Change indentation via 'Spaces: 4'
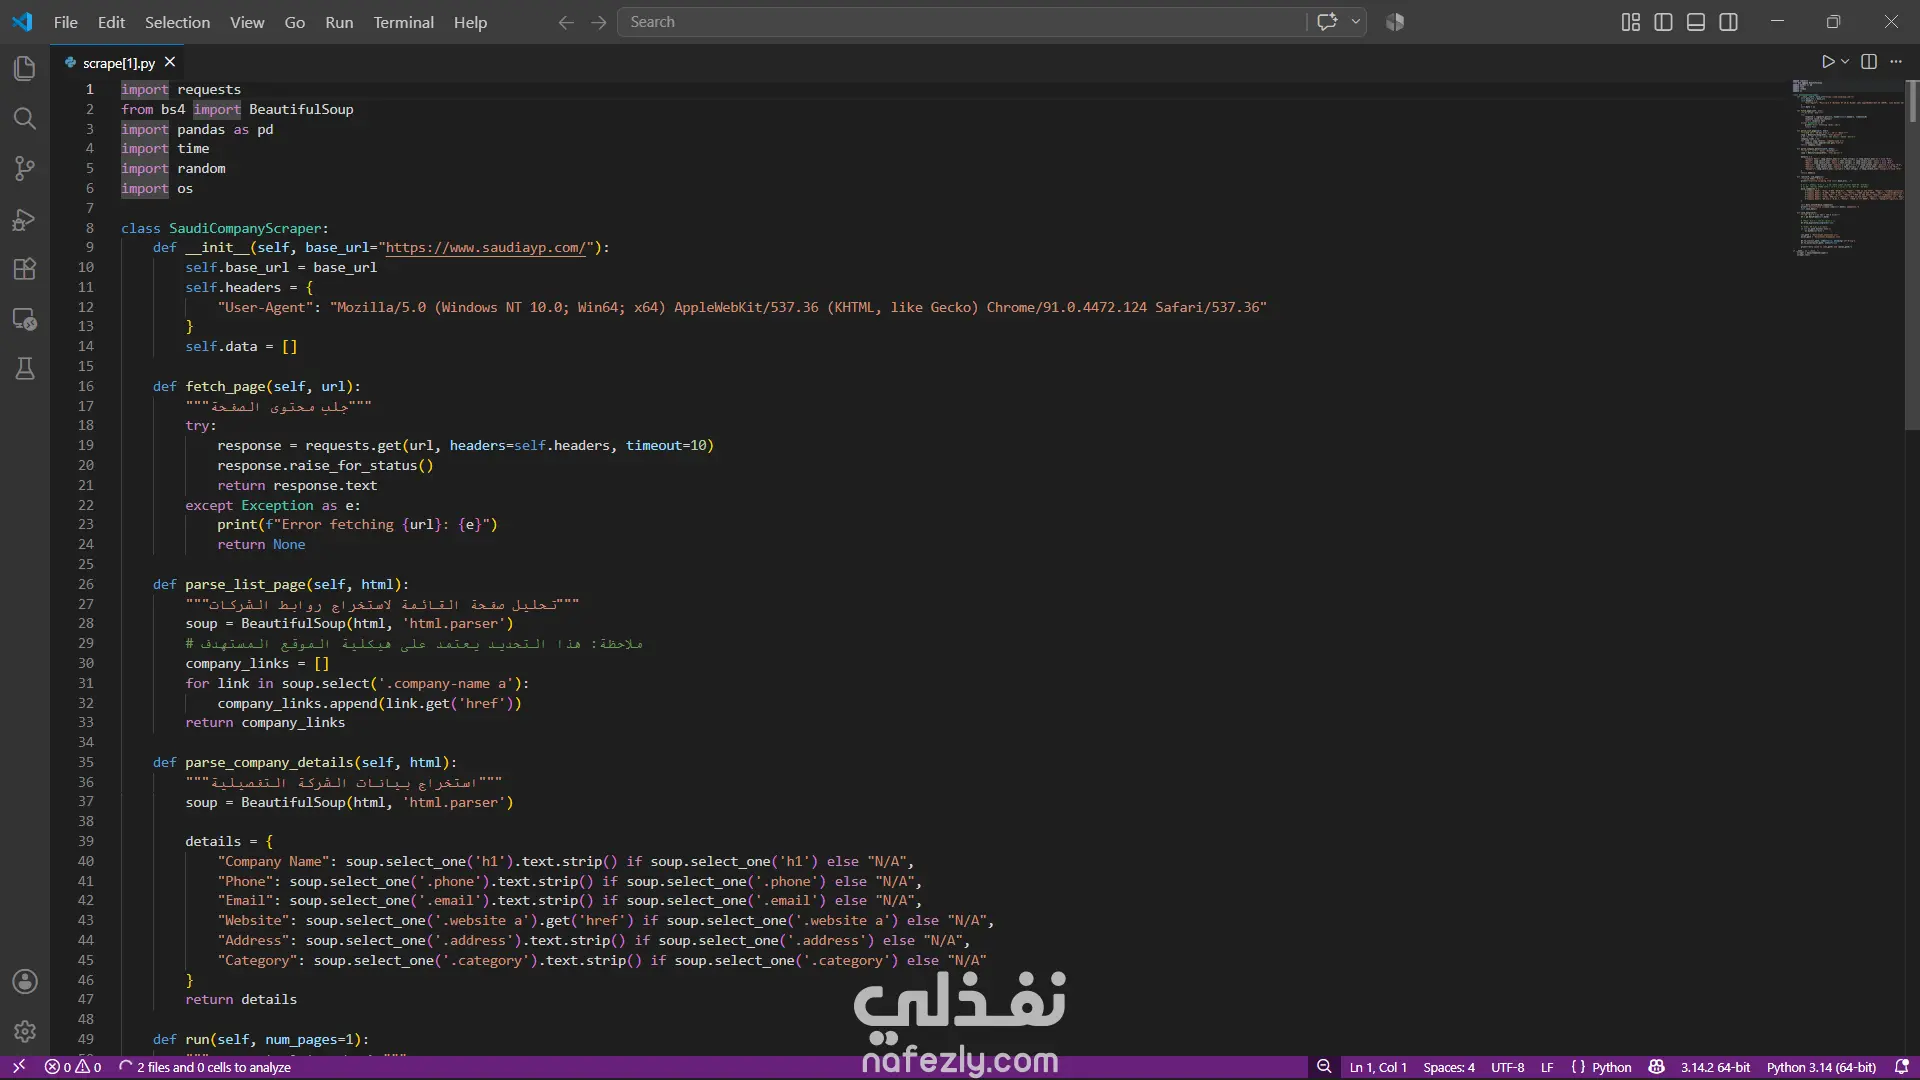 pyautogui.click(x=1449, y=1067)
